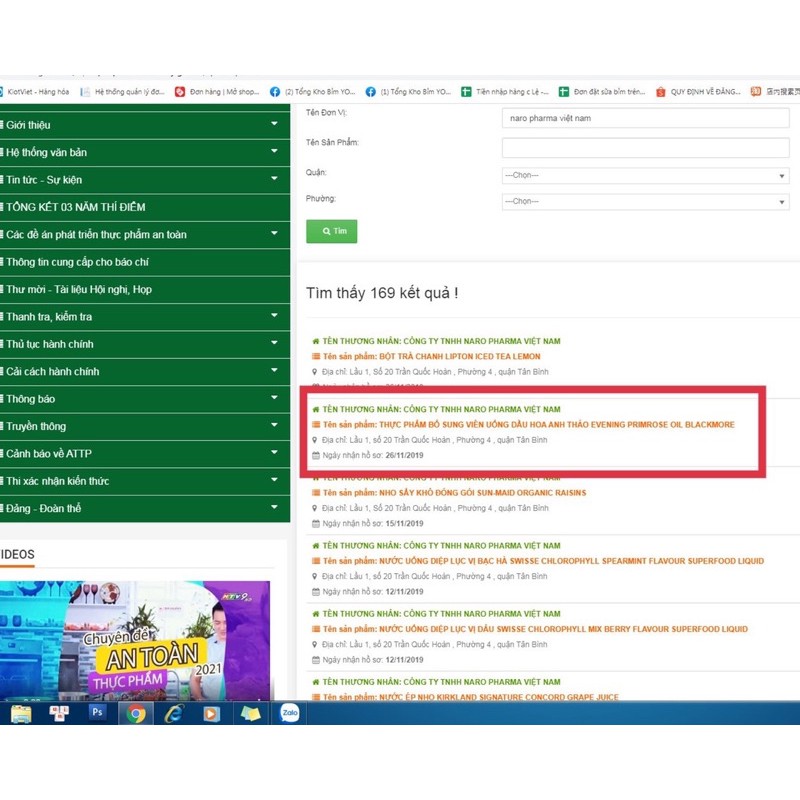The width and height of the screenshot is (800, 800).
Task: Expand the 'Giới thiệu' sidebar menu
Action: pyautogui.click(x=142, y=125)
